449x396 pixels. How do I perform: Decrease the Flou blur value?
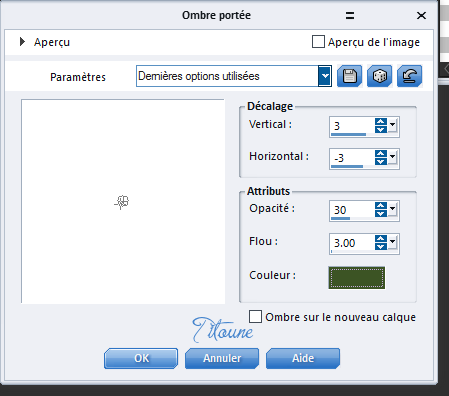click(381, 246)
